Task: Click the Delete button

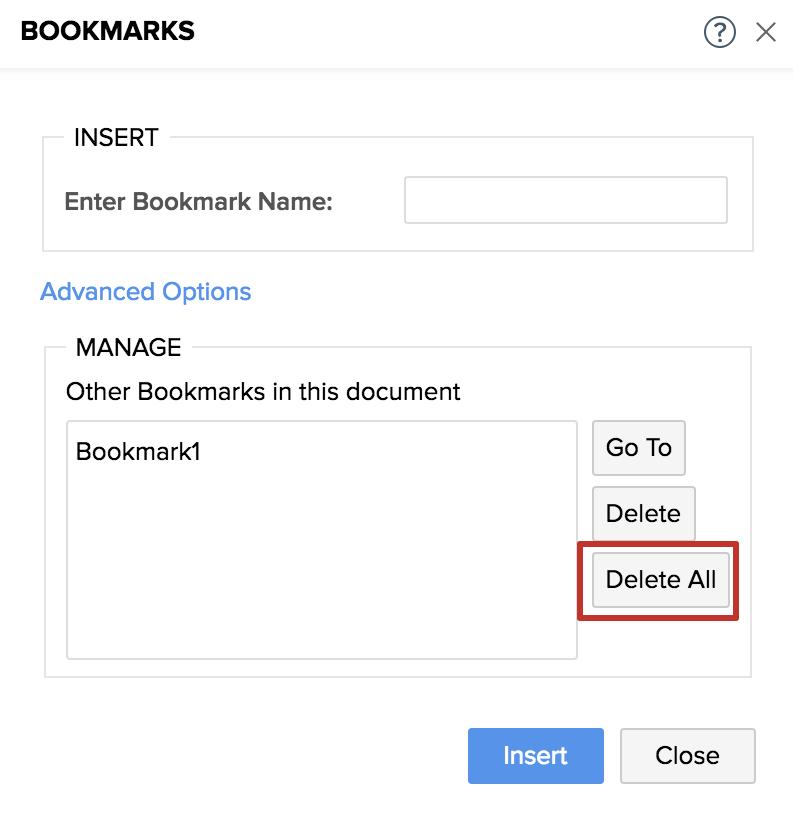Action: pos(643,514)
